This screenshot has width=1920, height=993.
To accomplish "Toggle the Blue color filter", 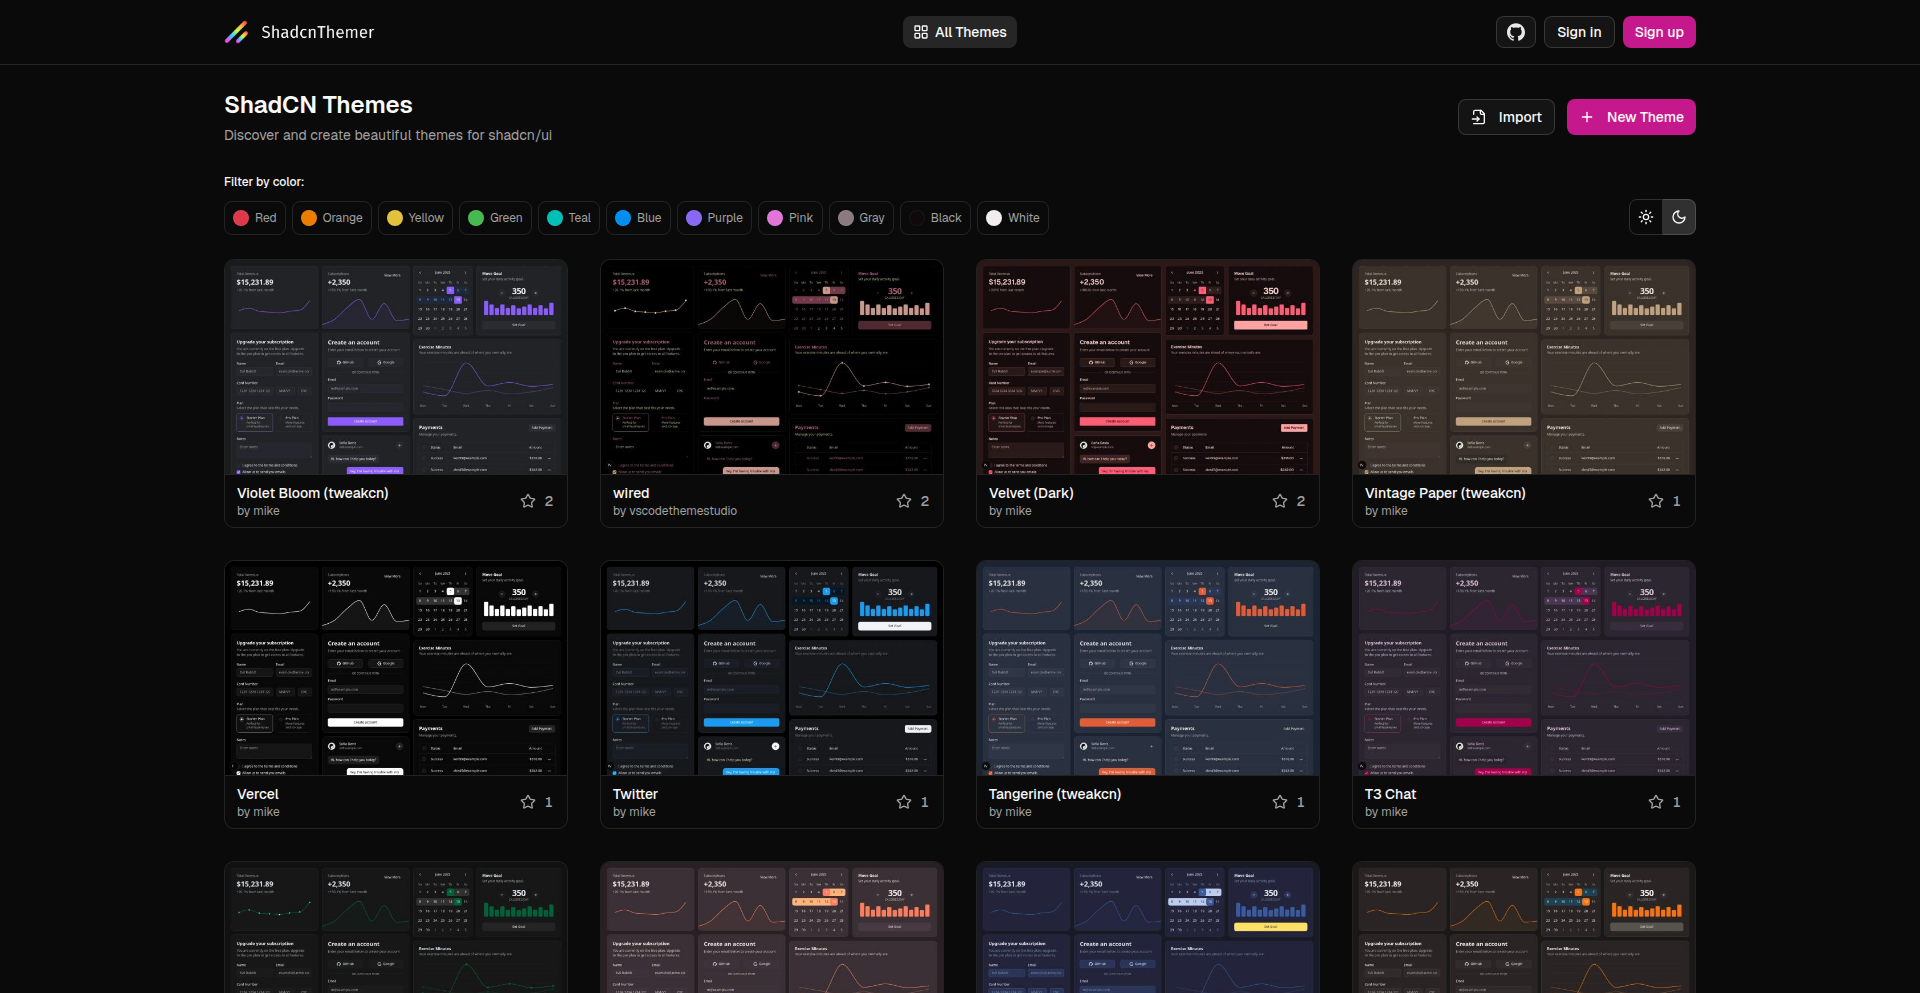I will click(638, 218).
